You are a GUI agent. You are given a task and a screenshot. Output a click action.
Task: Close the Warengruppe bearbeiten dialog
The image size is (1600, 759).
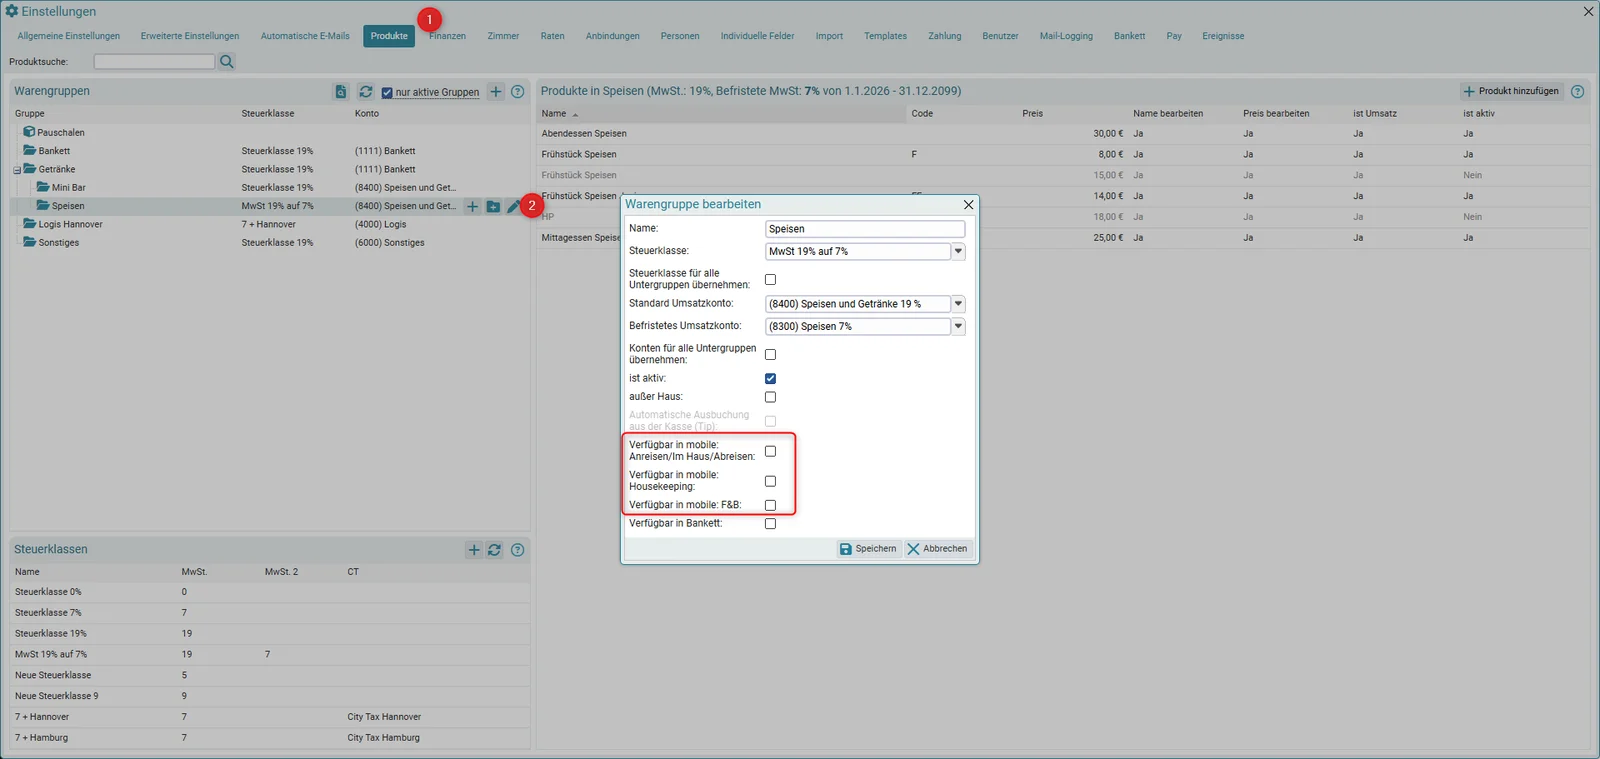[x=968, y=204]
